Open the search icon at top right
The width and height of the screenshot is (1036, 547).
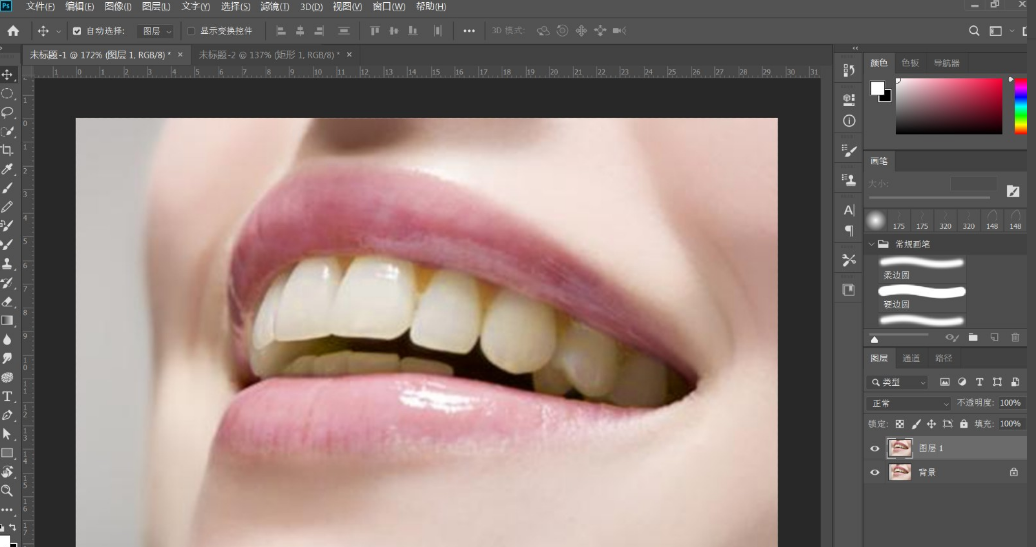(x=974, y=31)
